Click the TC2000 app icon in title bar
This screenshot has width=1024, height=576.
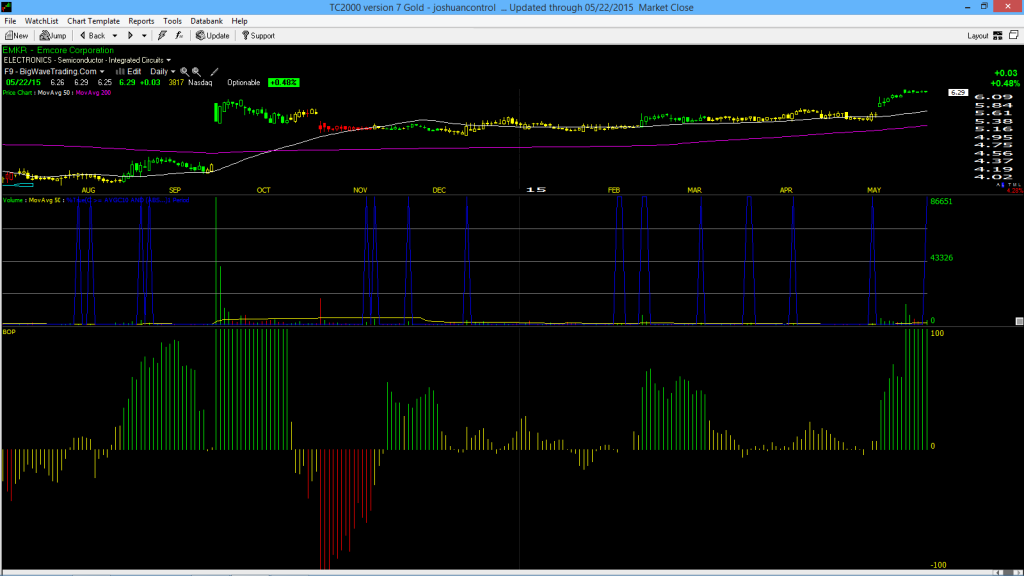[7, 7]
